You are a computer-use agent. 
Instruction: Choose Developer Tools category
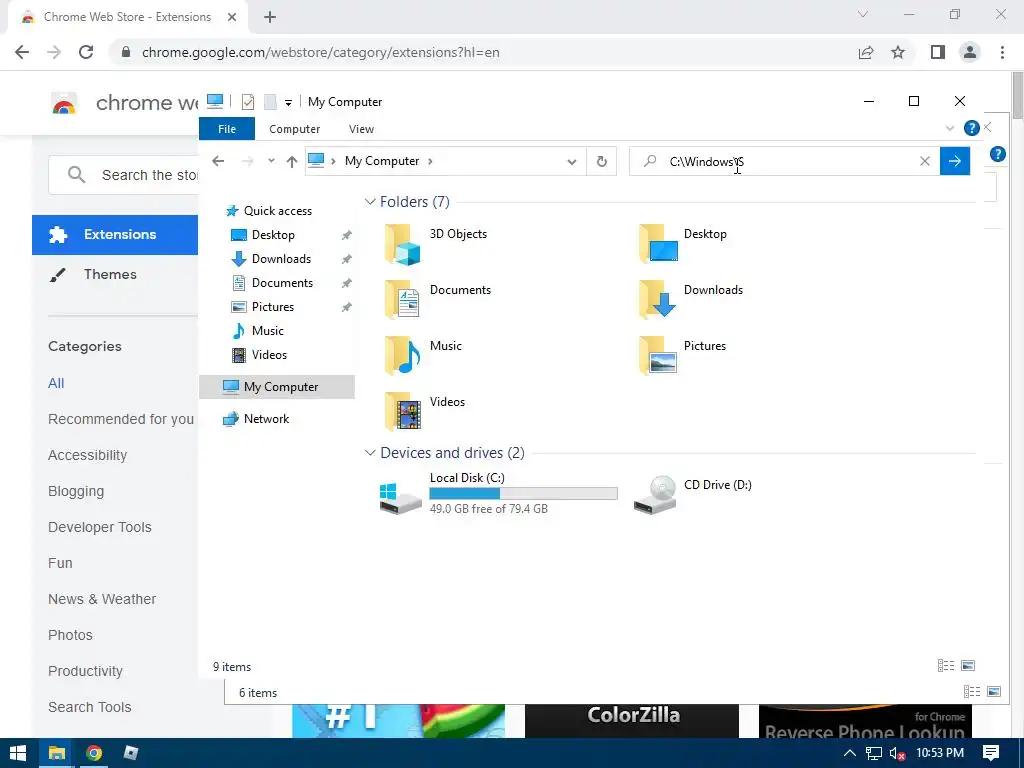click(99, 527)
